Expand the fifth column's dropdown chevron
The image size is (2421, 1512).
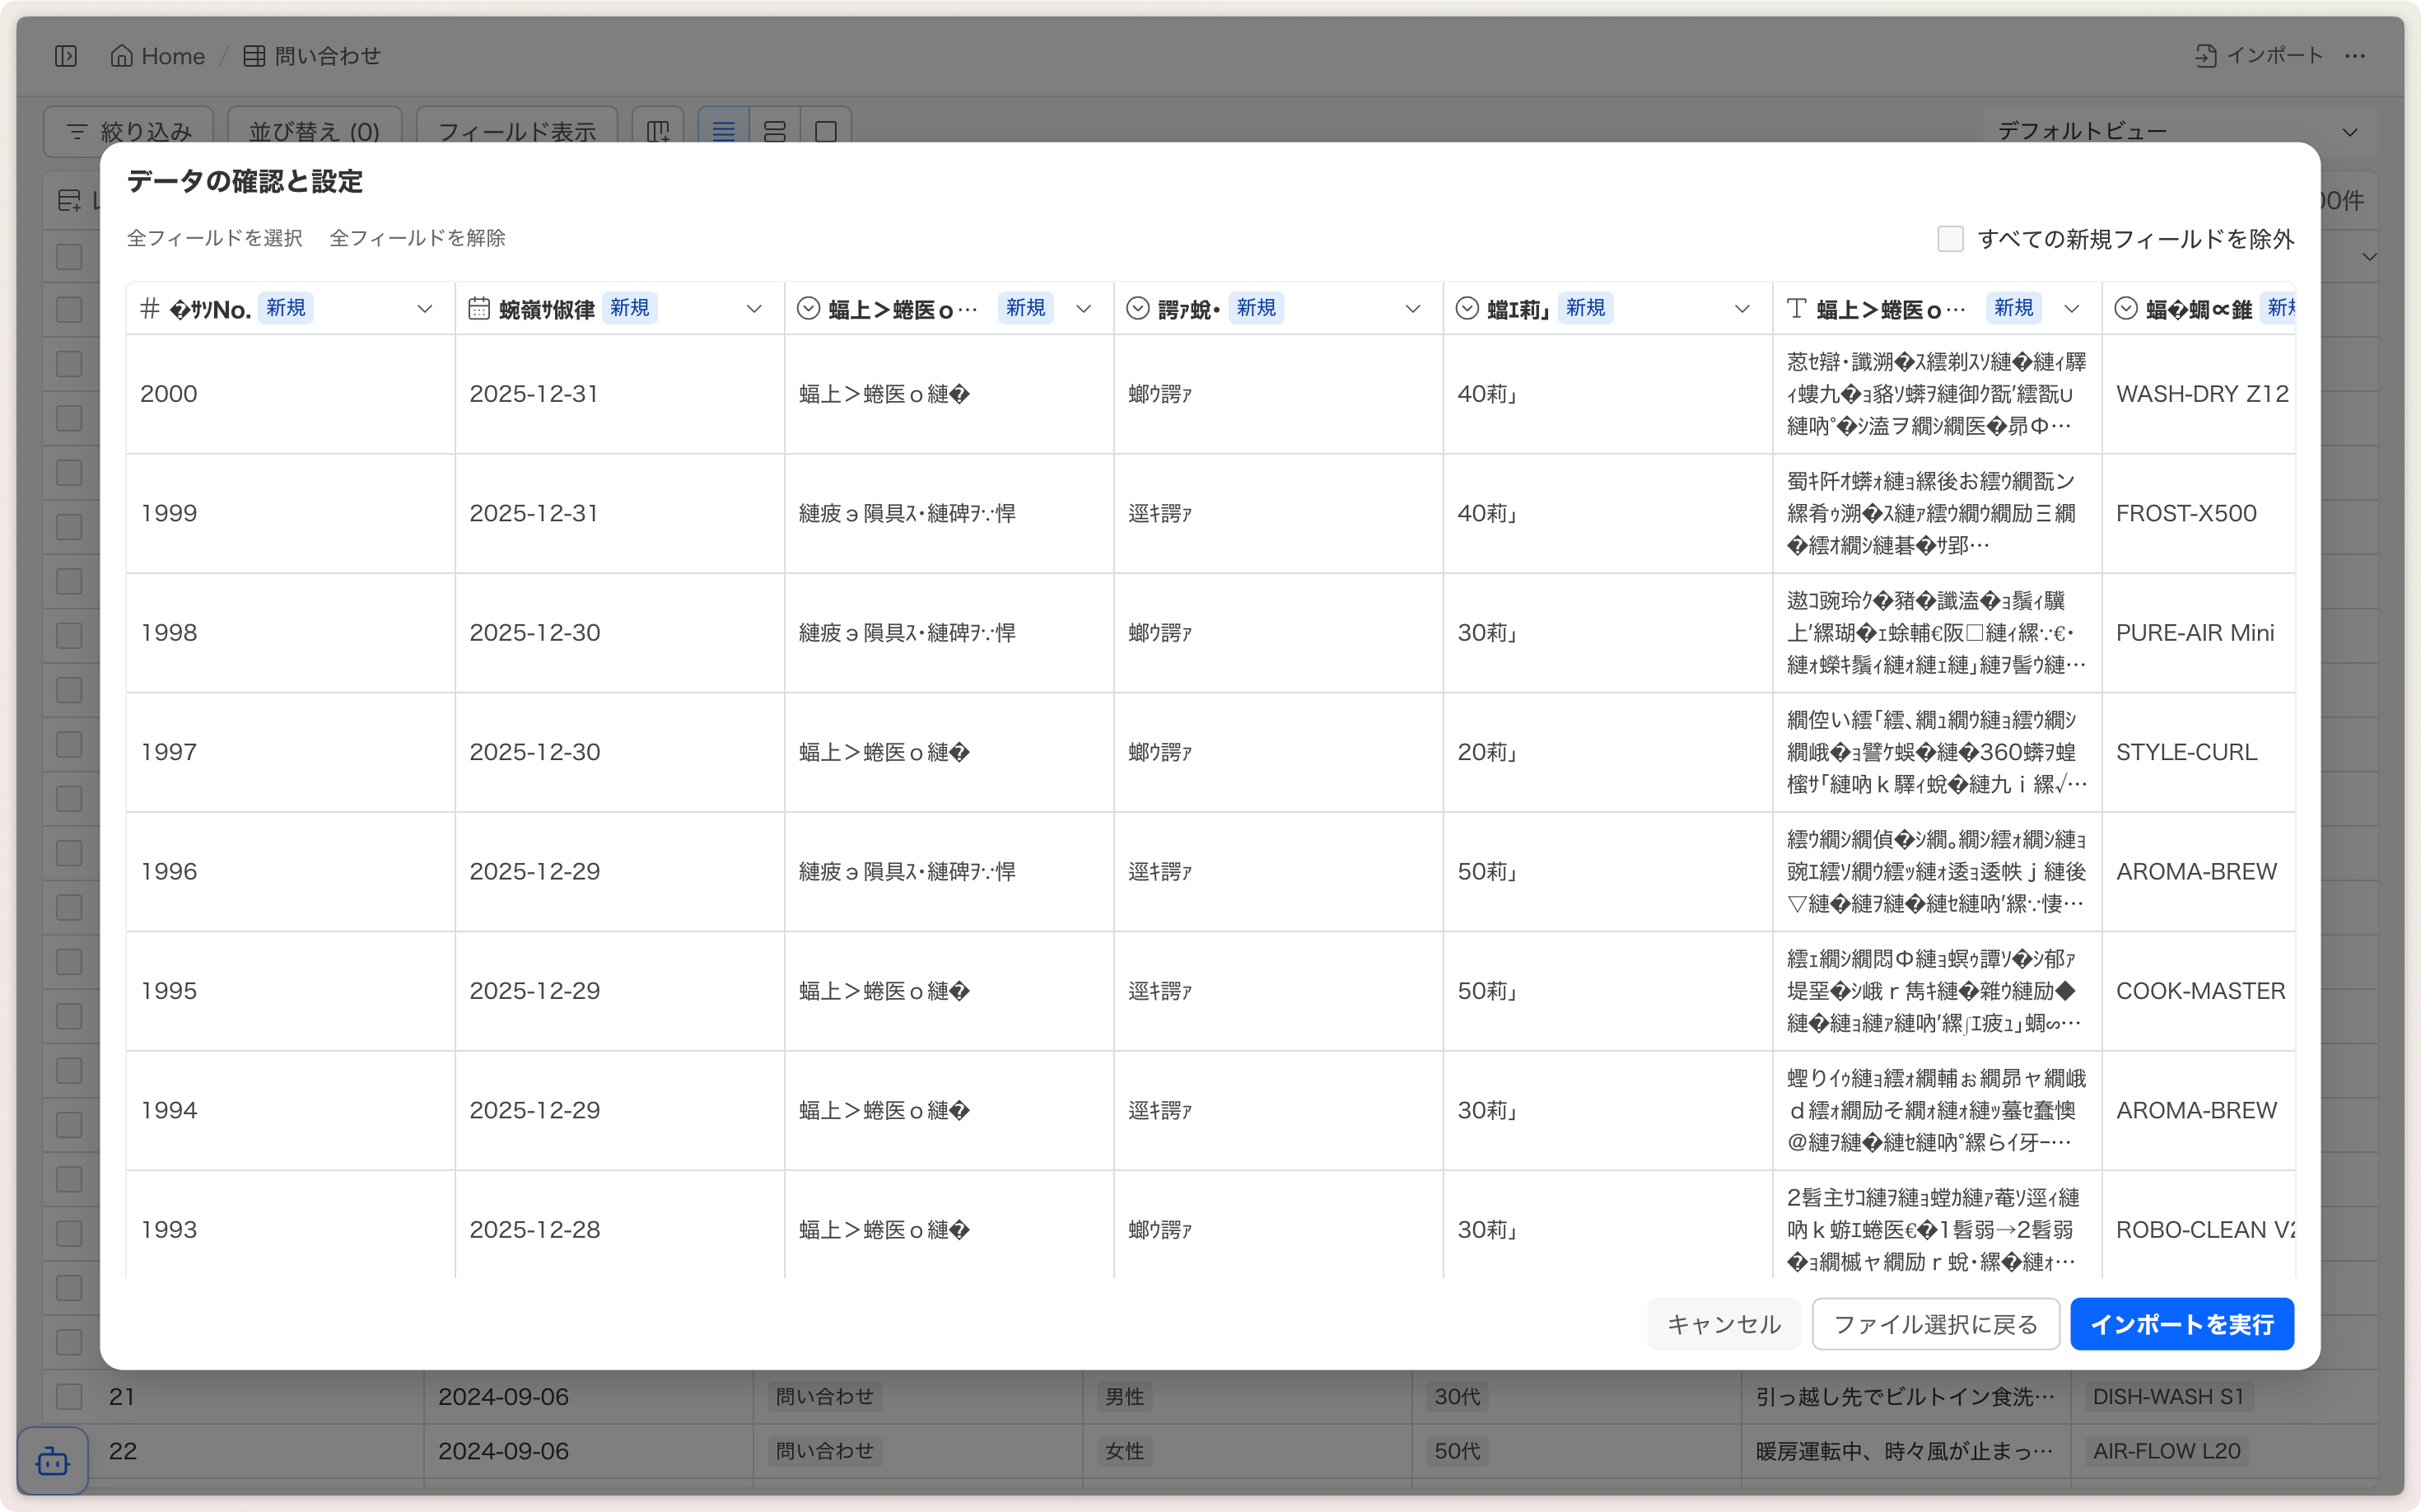1742,309
